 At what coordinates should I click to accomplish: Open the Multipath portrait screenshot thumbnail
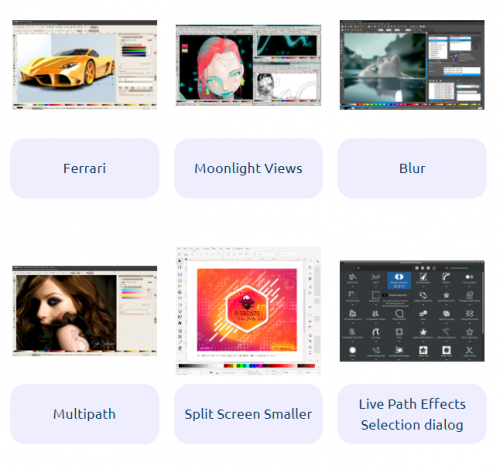point(84,311)
